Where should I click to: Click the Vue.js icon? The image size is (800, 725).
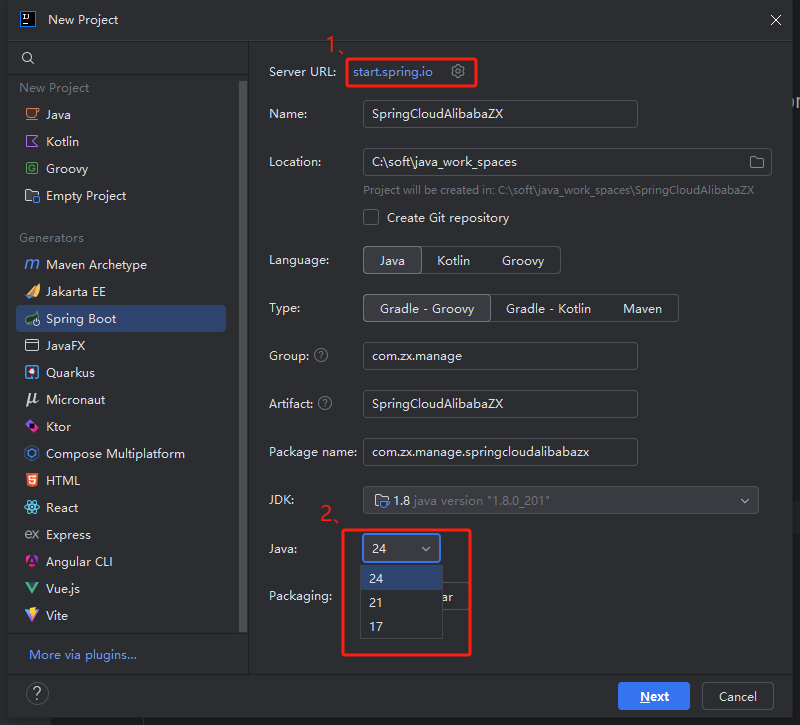click(32, 588)
